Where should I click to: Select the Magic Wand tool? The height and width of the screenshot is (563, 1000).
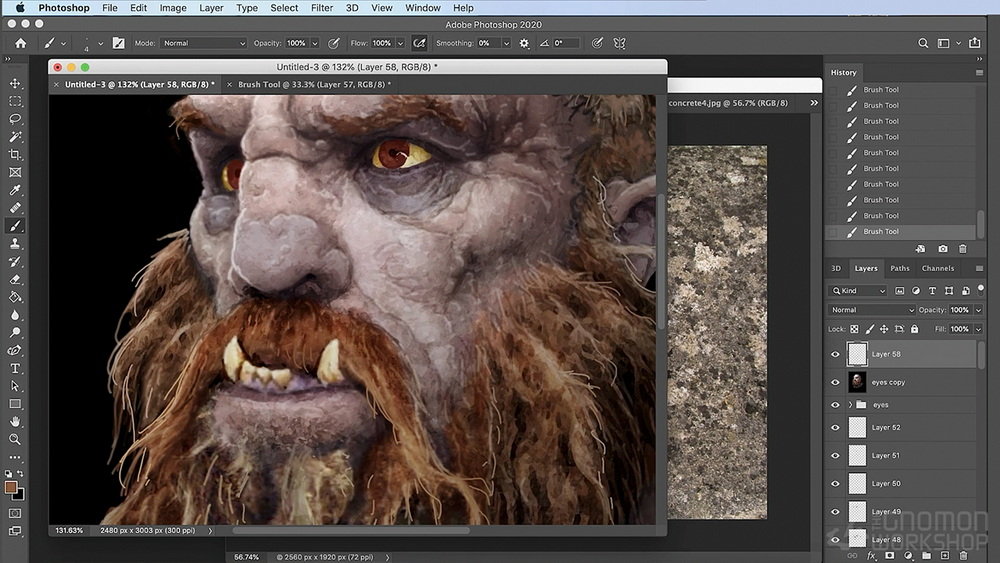15,137
